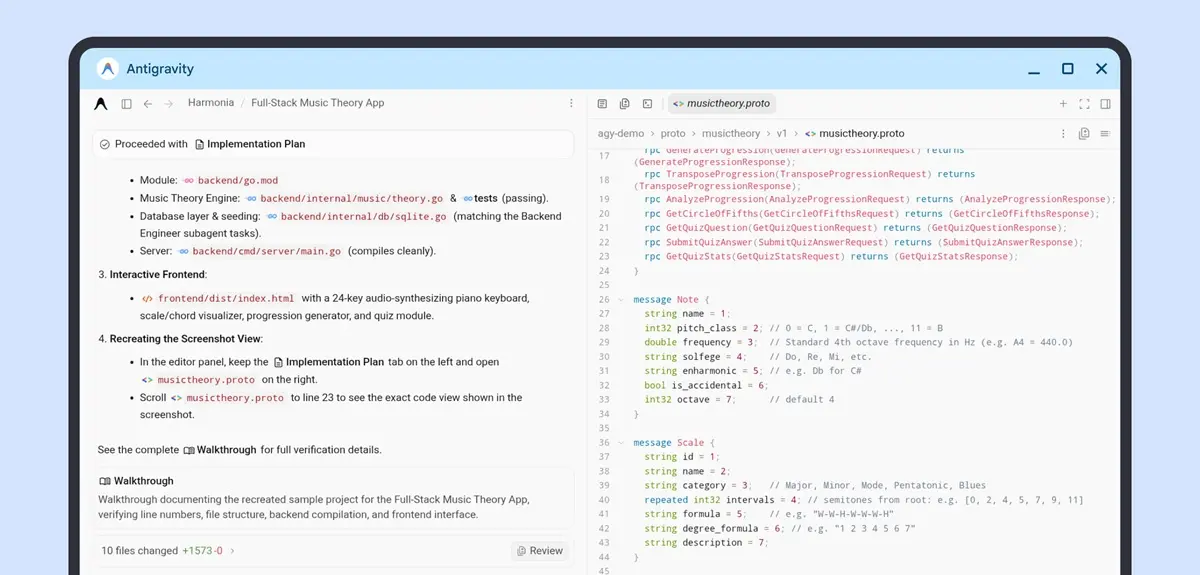Open the backend/go.mod file link
The image size is (1200, 575).
point(238,180)
